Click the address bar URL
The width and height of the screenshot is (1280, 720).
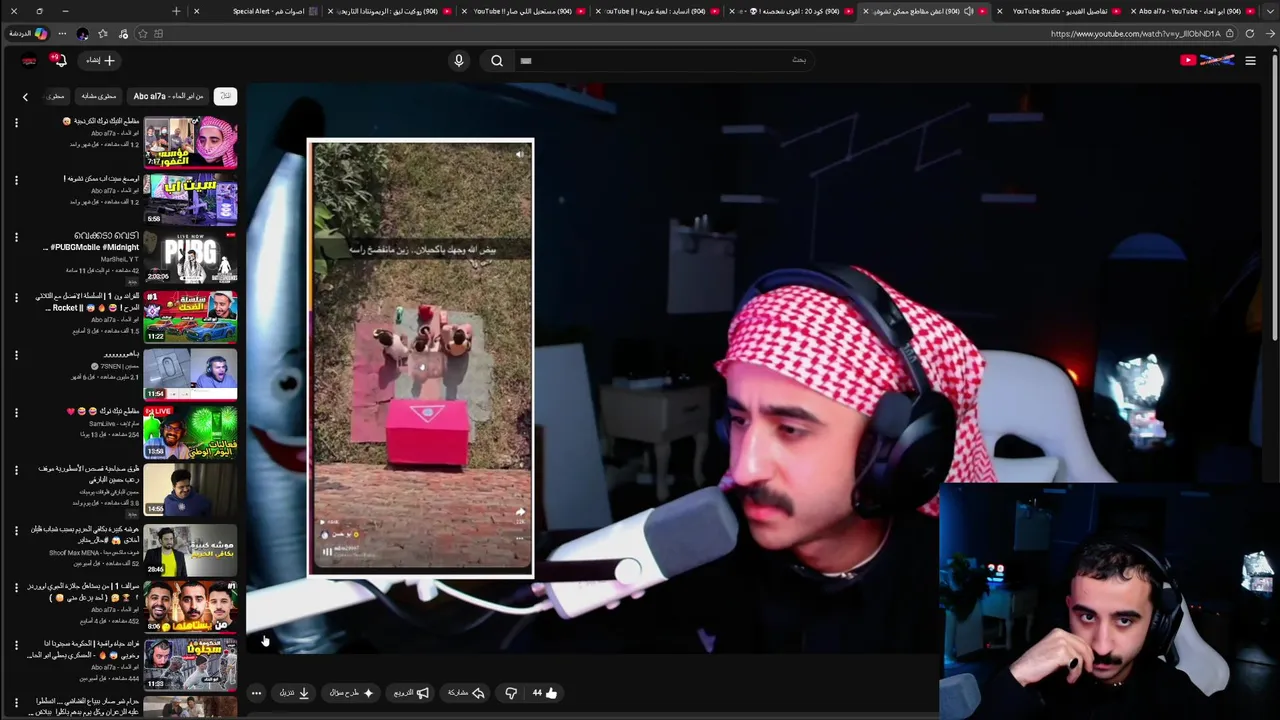1136,34
